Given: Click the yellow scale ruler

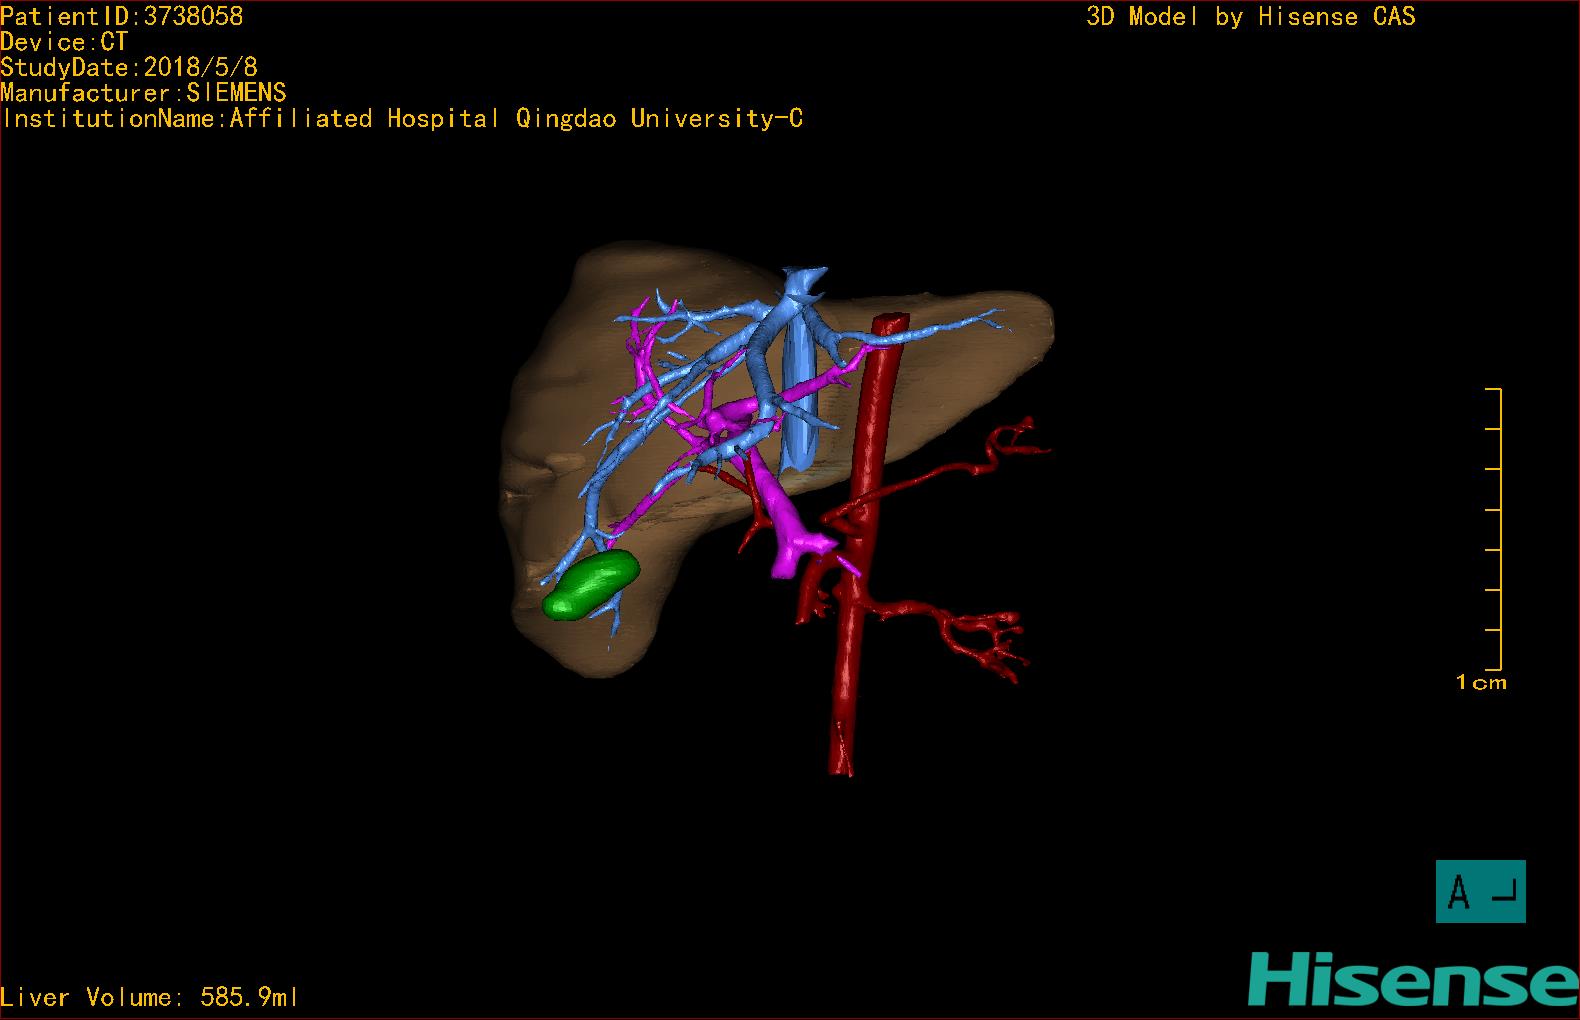Looking at the screenshot, I should [1494, 529].
